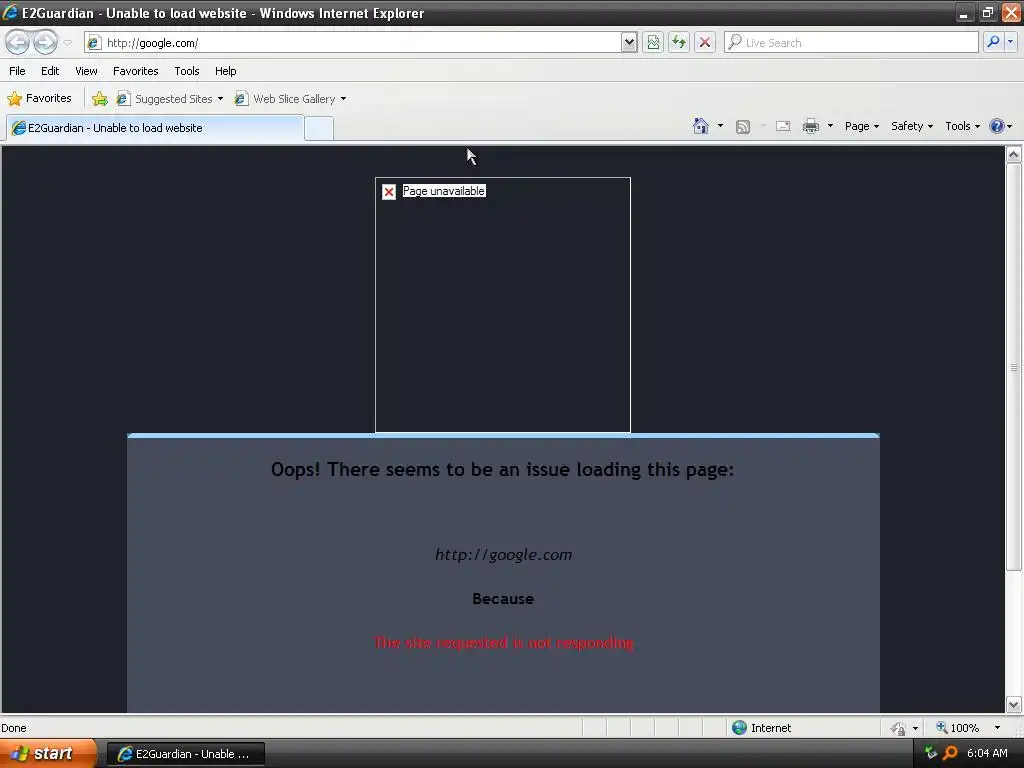Image resolution: width=1024 pixels, height=768 pixels.
Task: Click the vertical scrollbar down arrow
Action: (1014, 705)
